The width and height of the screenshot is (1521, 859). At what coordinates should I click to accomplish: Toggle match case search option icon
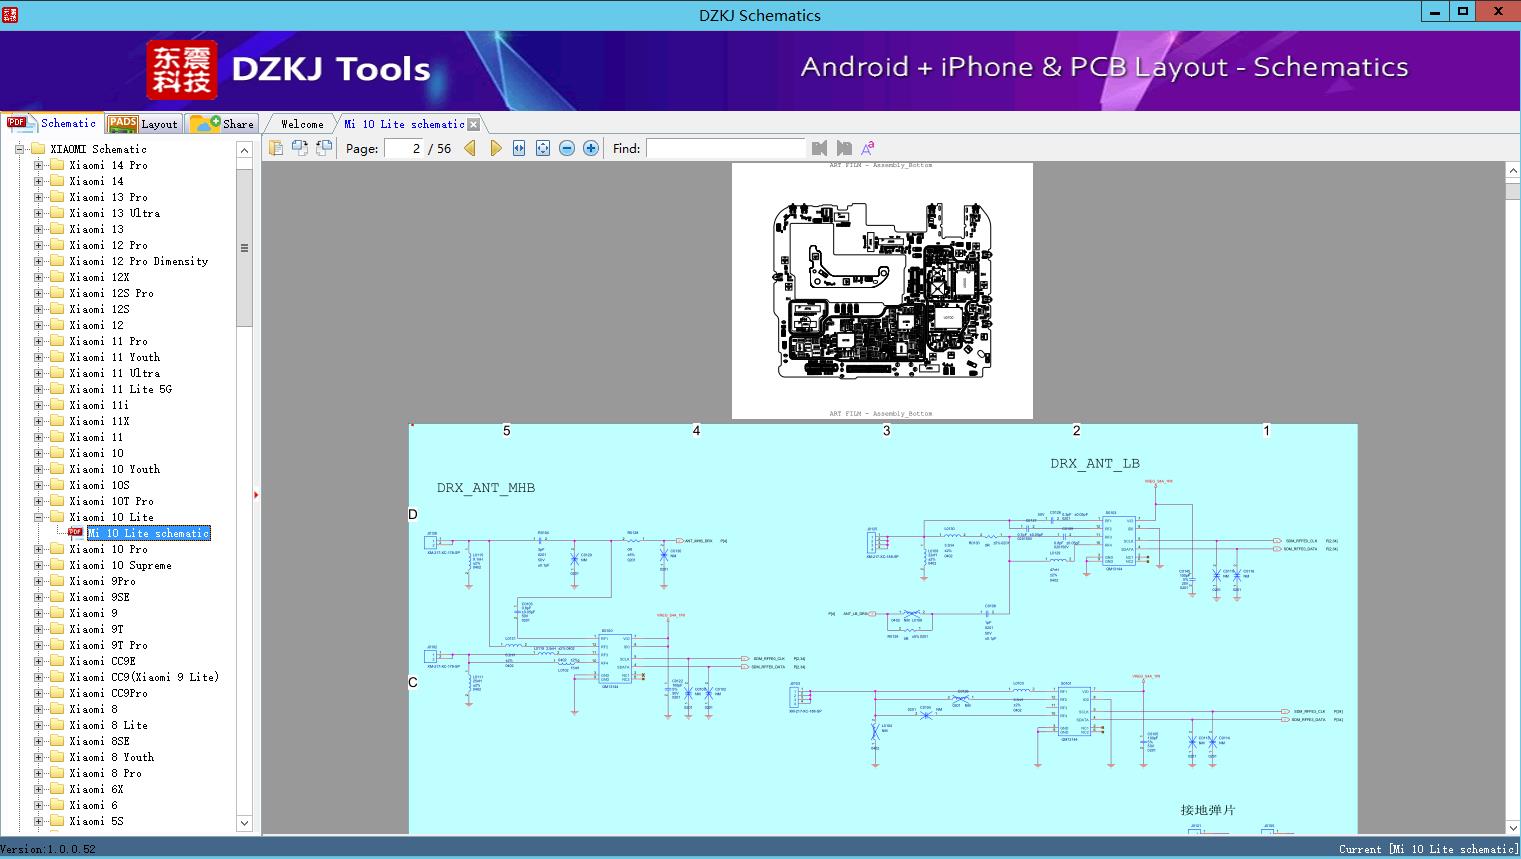pos(868,148)
